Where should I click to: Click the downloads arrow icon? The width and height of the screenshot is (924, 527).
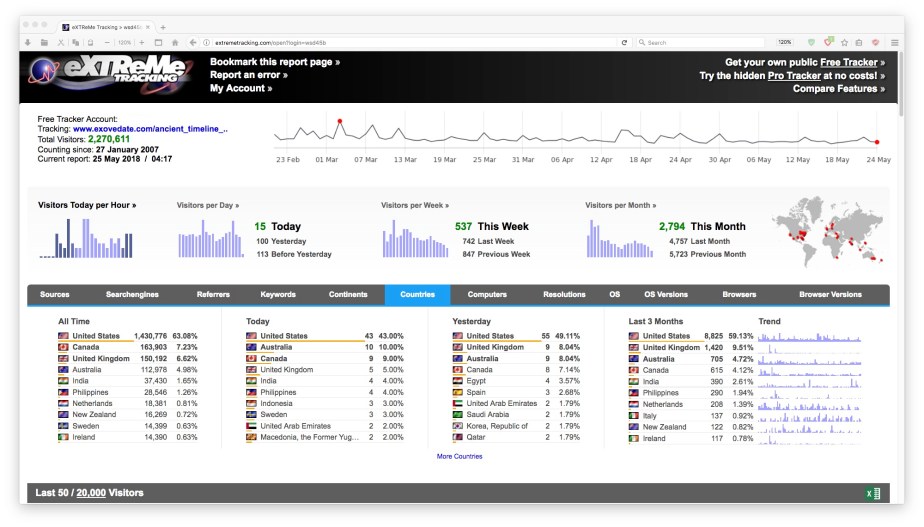pos(28,43)
